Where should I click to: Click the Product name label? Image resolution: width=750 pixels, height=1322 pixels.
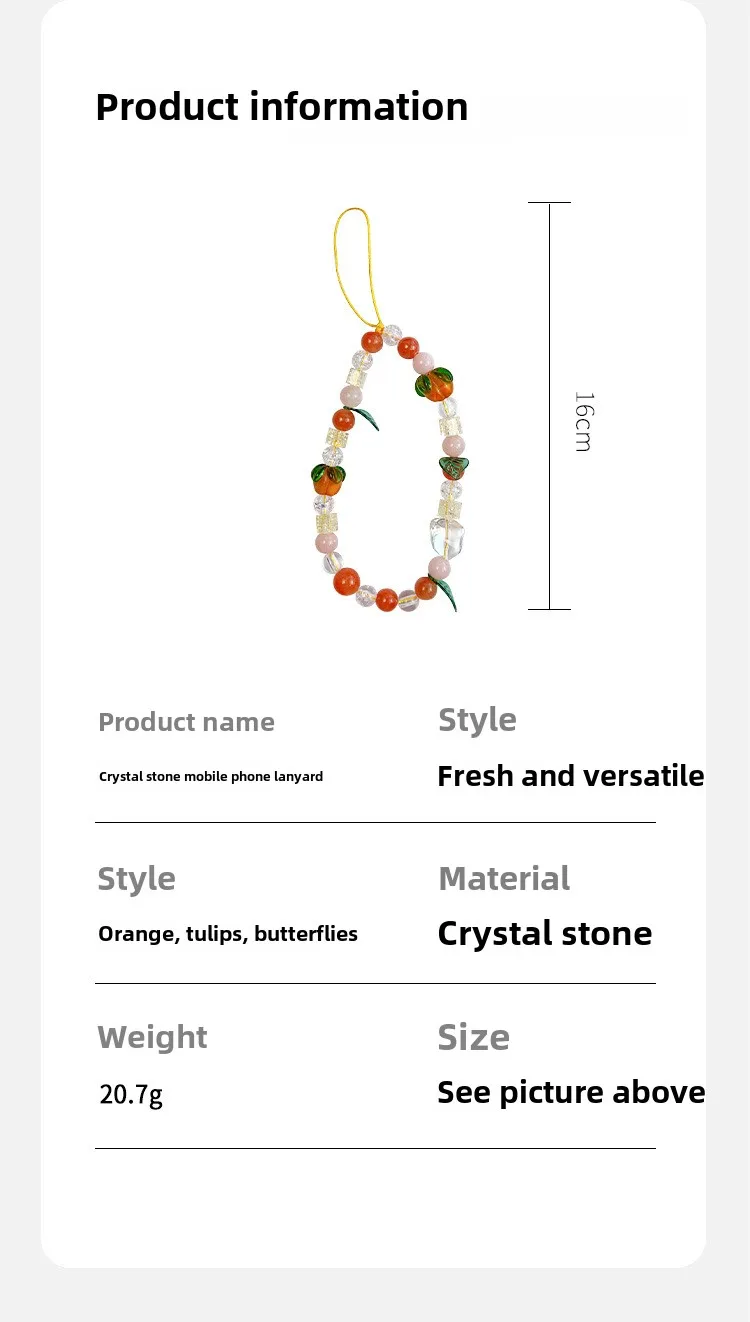[x=186, y=722]
